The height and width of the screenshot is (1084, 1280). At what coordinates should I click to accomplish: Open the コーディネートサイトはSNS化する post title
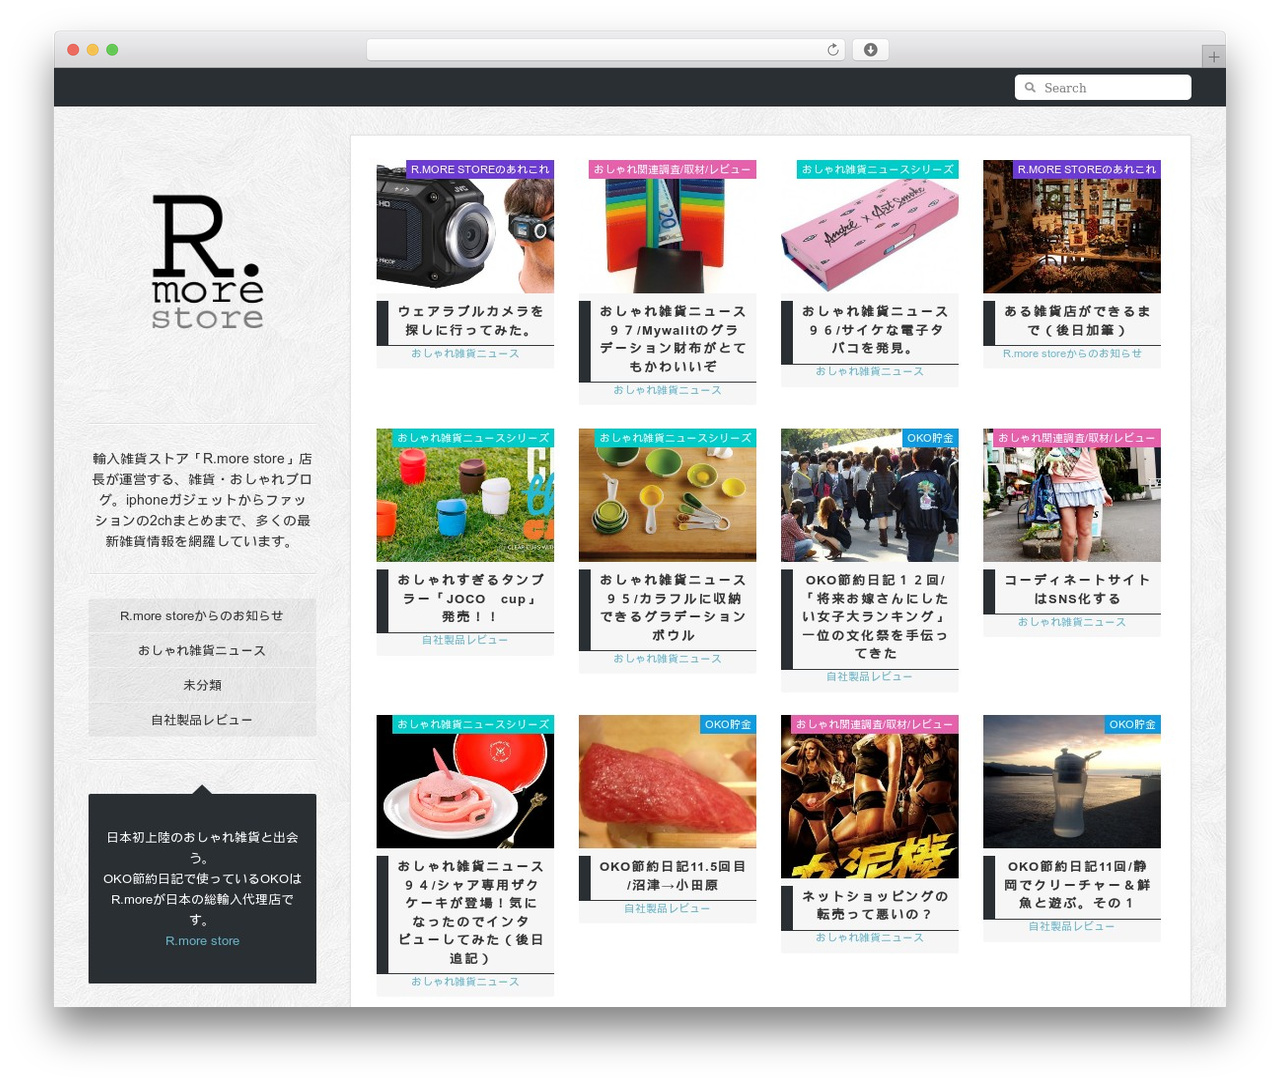[x=1077, y=589]
